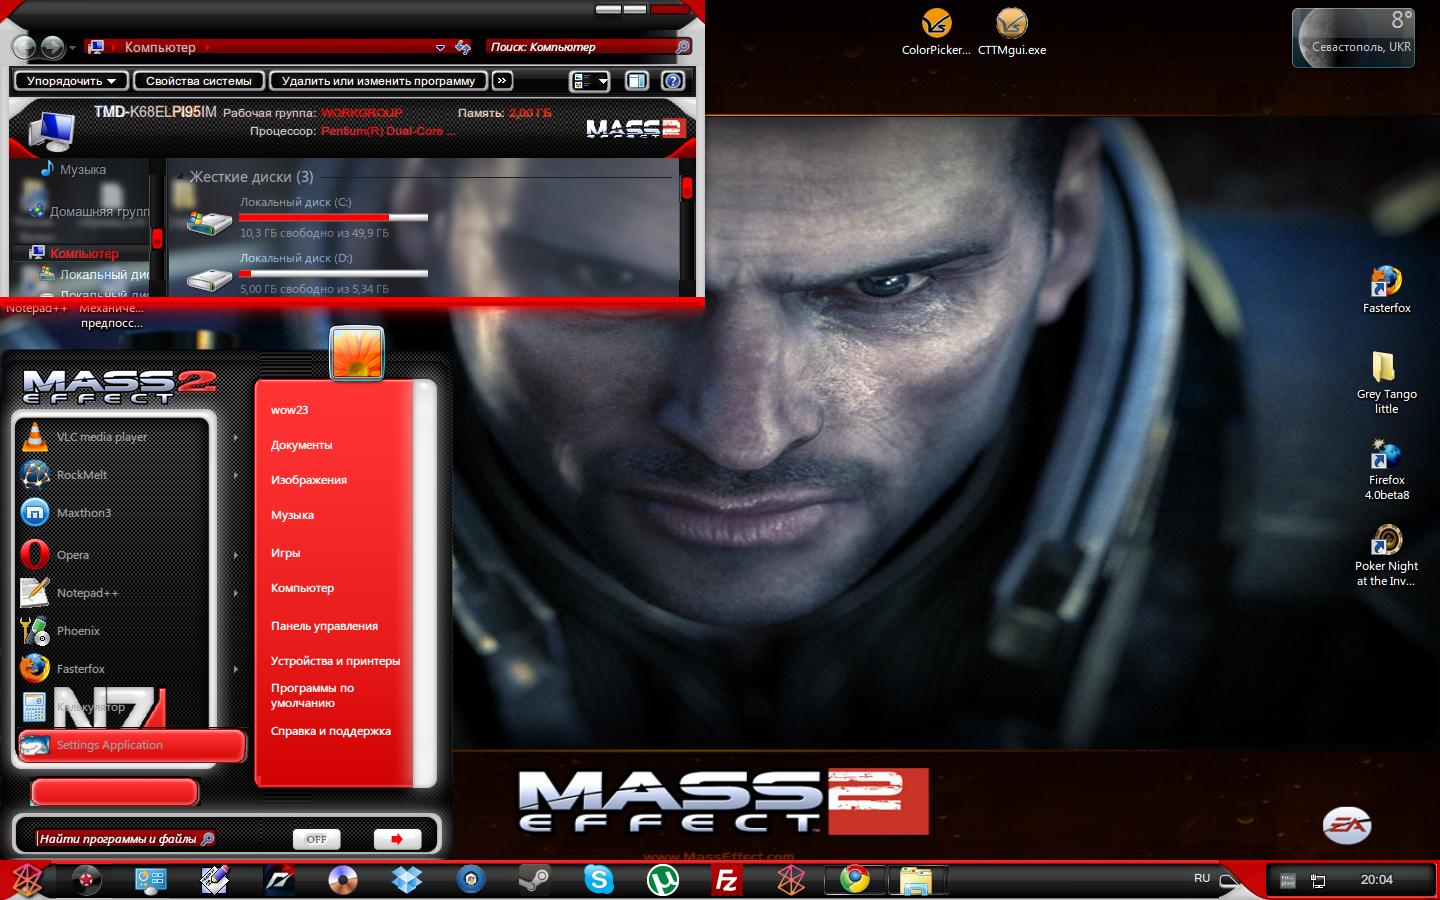Screen dimensions: 1440x900
Task: Collapse the Жесткие диски group
Action: (181, 177)
